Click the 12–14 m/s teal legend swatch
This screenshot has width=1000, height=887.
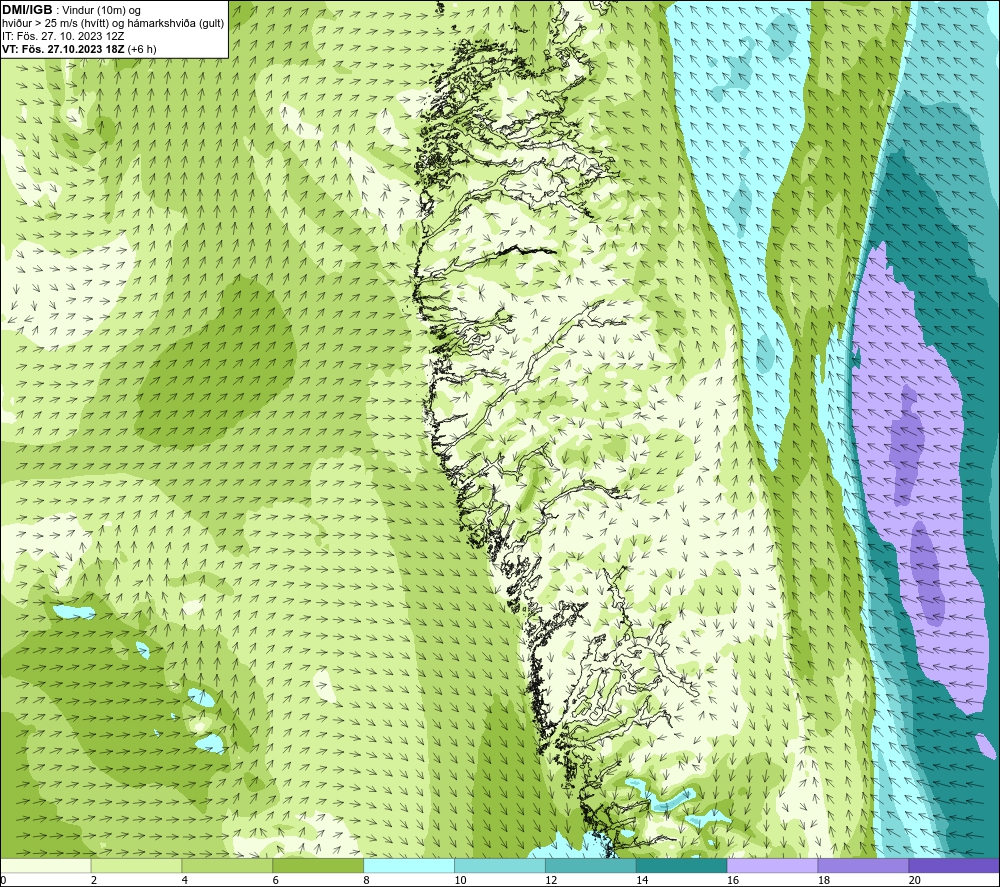click(591, 866)
